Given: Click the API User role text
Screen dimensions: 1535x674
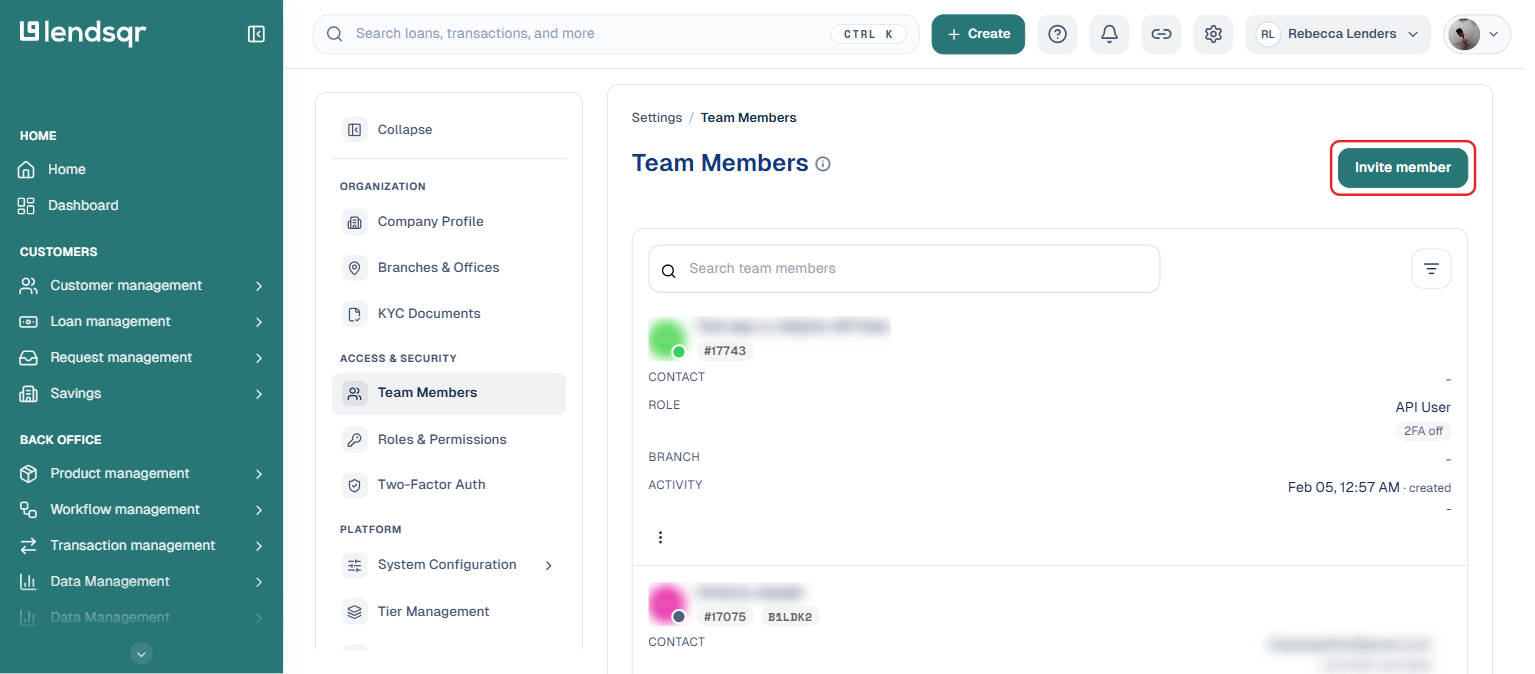Looking at the screenshot, I should click(x=1423, y=407).
